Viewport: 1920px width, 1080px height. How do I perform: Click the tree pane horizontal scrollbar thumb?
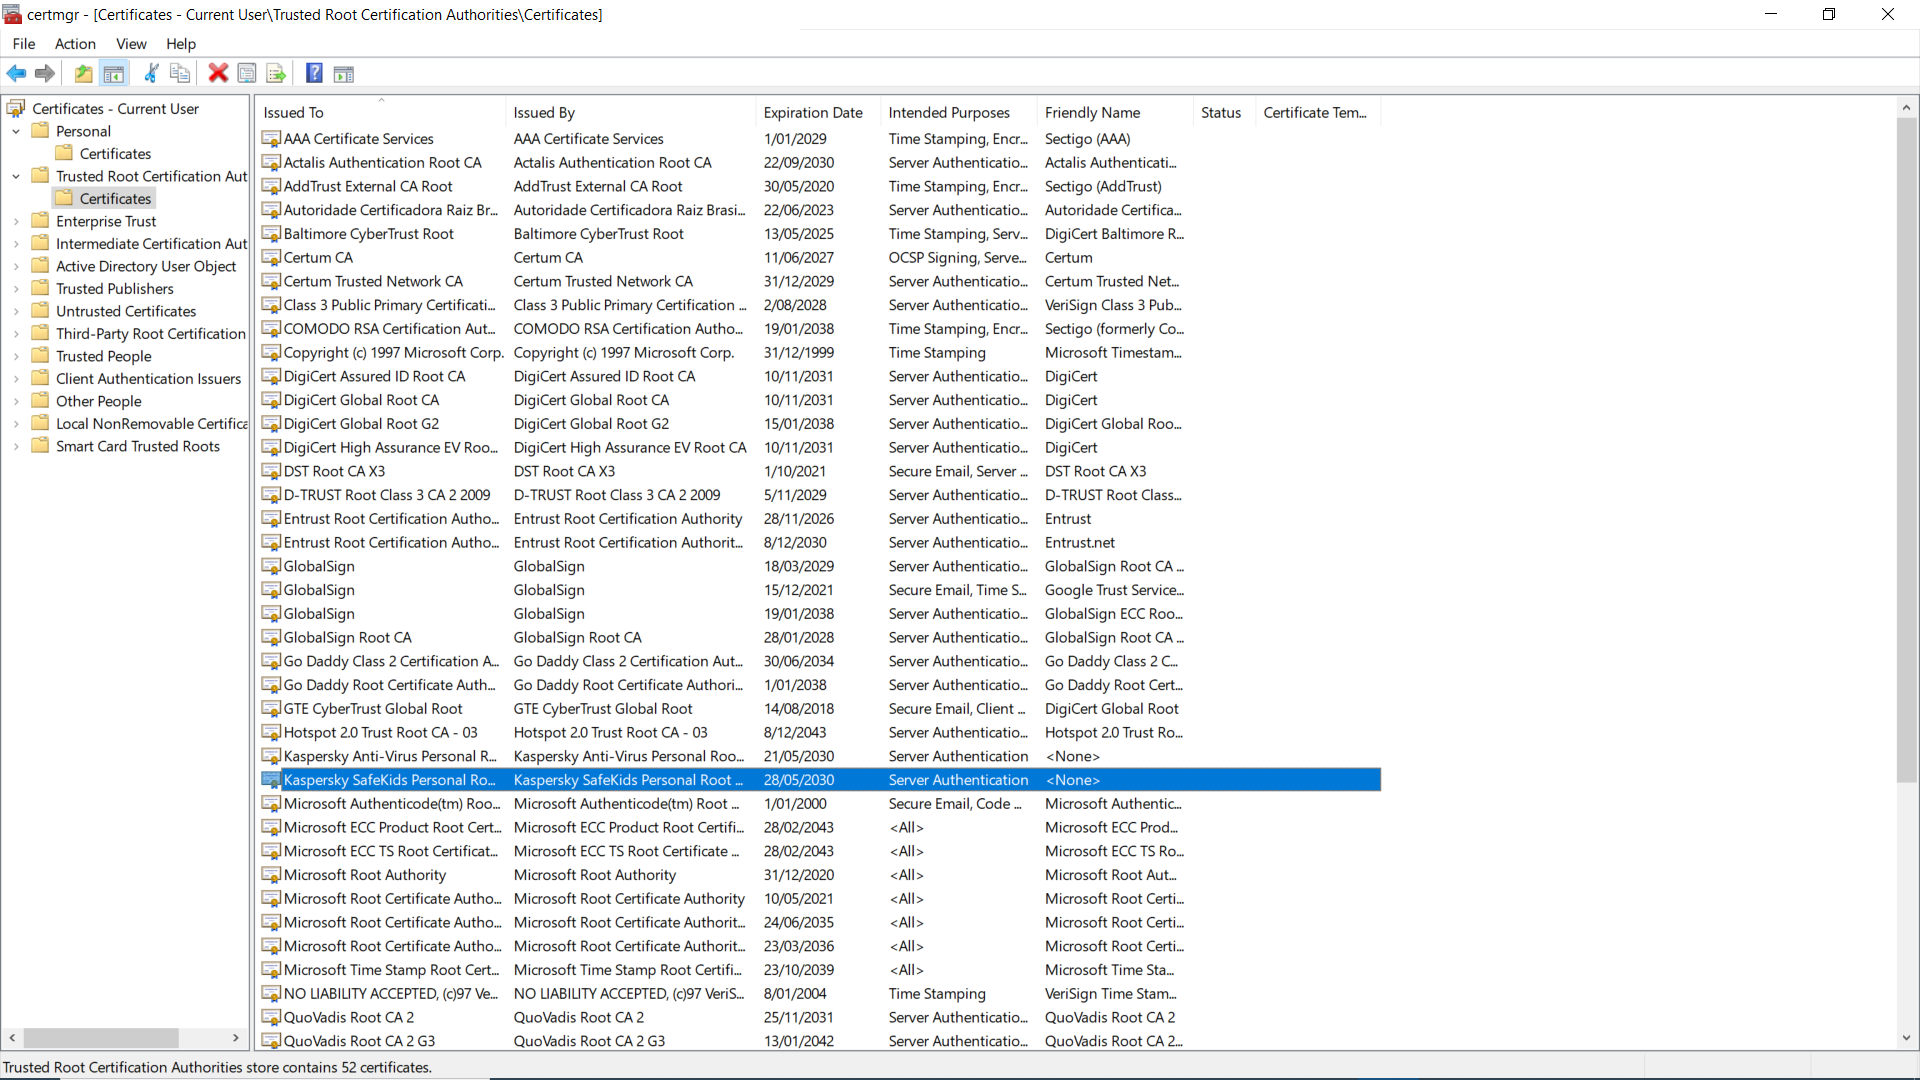pyautogui.click(x=101, y=1038)
